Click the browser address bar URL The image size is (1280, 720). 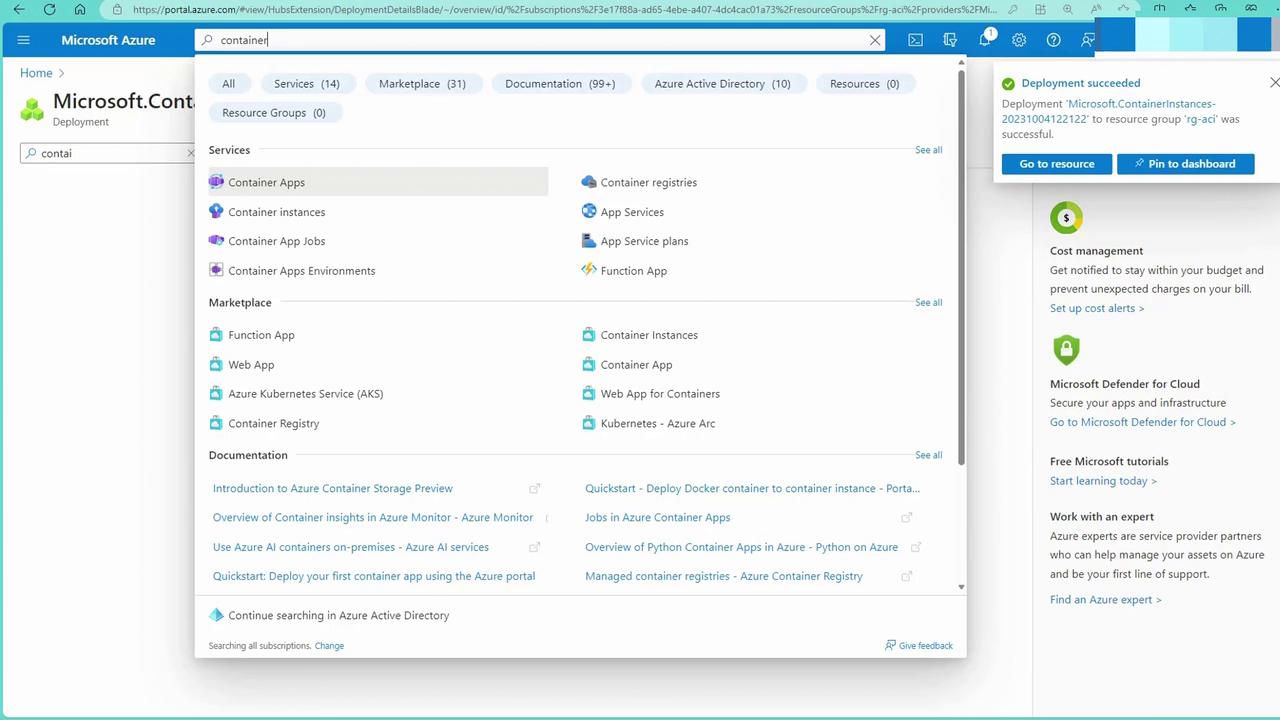click(x=565, y=9)
